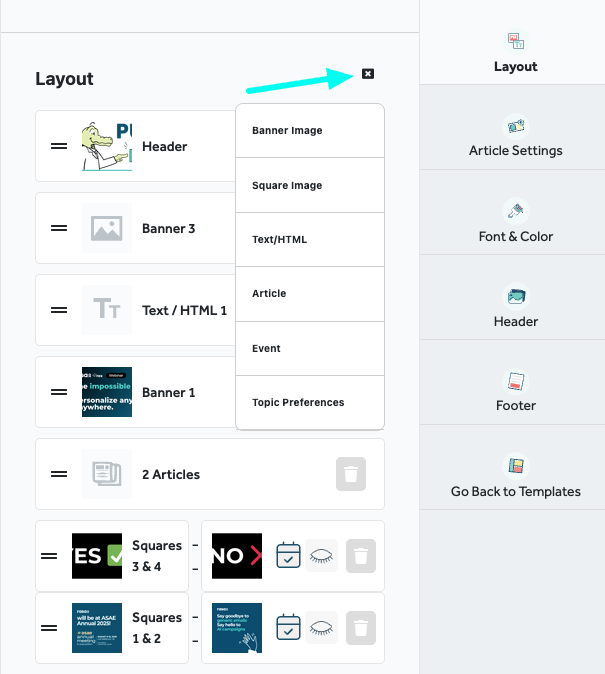Screen dimensions: 605x674
Task: Open the Article Settings tab
Action: [x=515, y=138]
